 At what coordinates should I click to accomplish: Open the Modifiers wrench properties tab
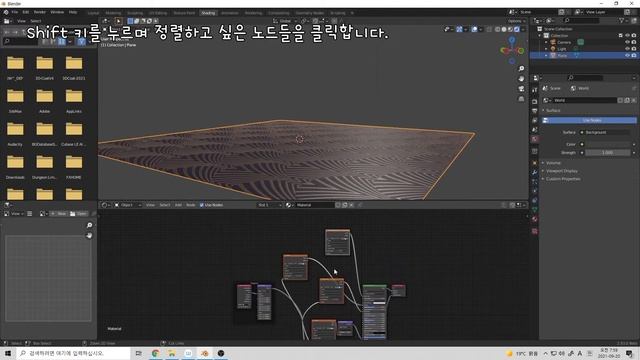pyautogui.click(x=535, y=172)
